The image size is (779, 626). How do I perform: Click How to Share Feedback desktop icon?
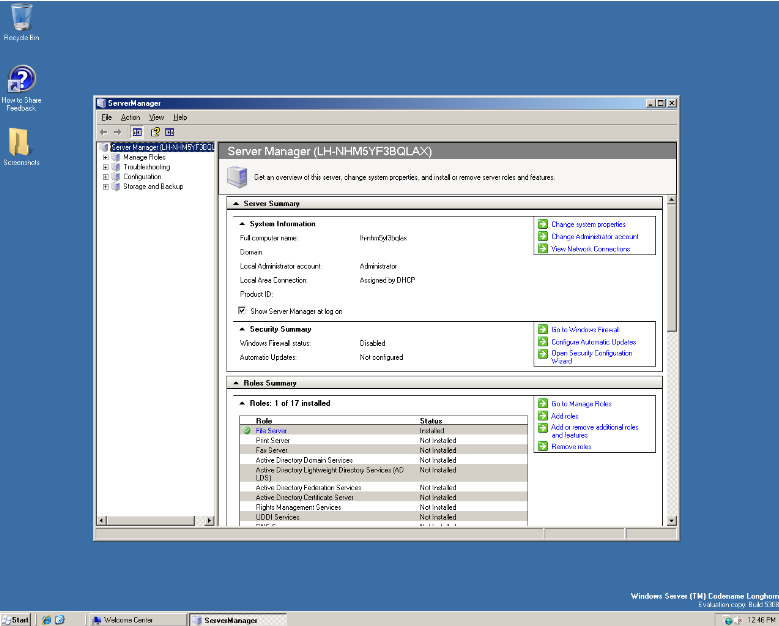[x=22, y=78]
